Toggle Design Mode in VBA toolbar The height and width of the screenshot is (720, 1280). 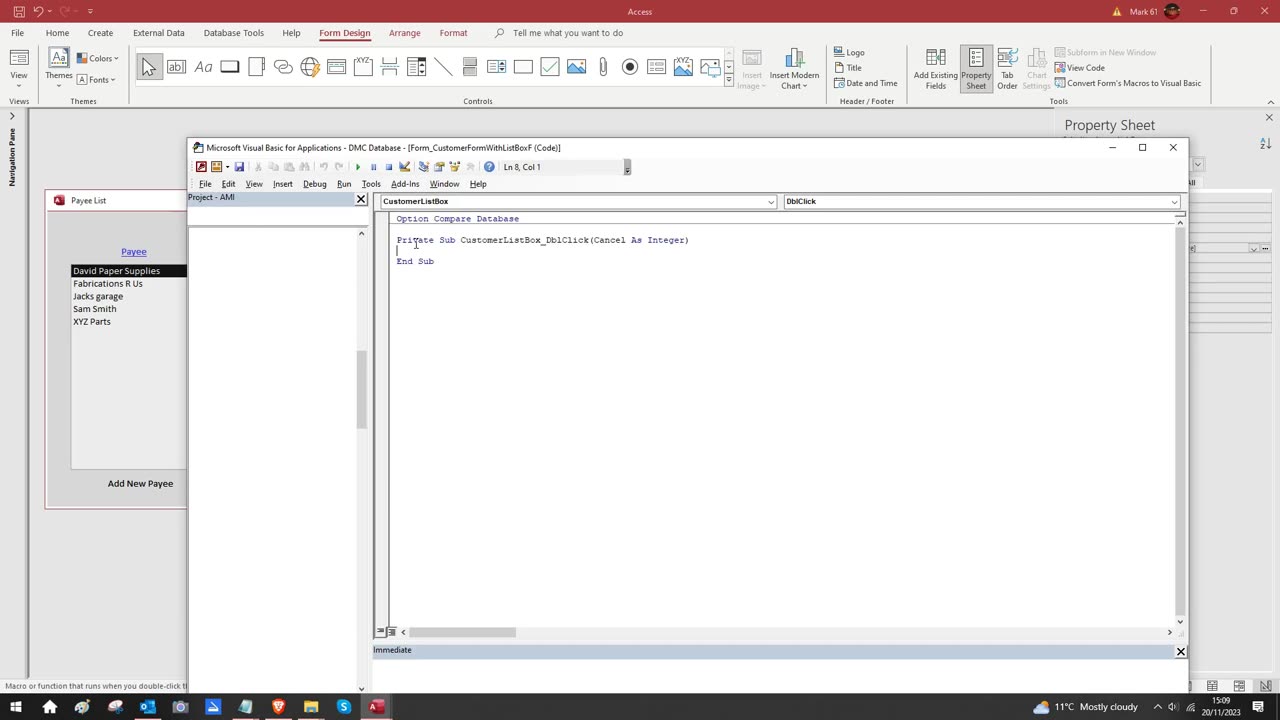pyautogui.click(x=404, y=167)
